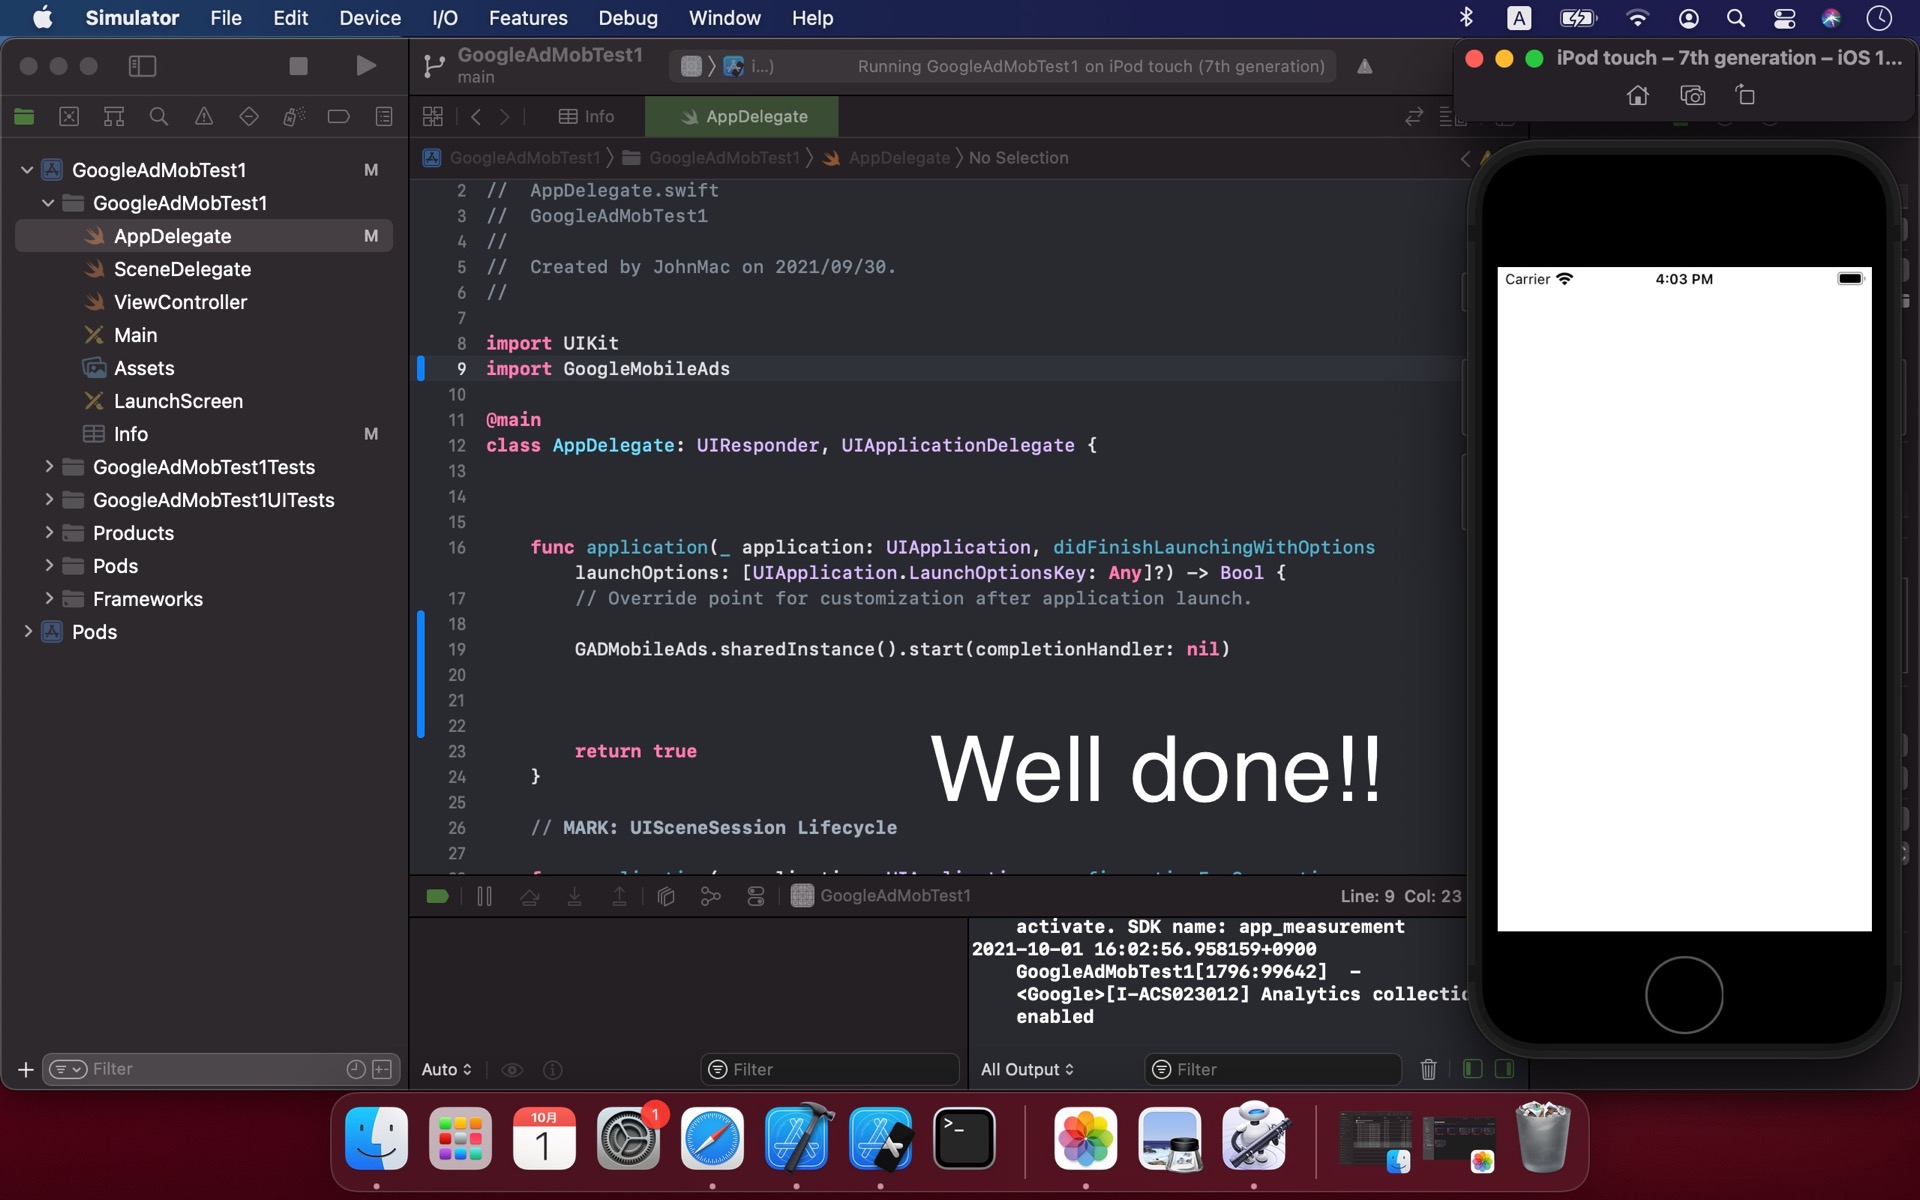Open the Debug Memory Graph button

[711, 897]
